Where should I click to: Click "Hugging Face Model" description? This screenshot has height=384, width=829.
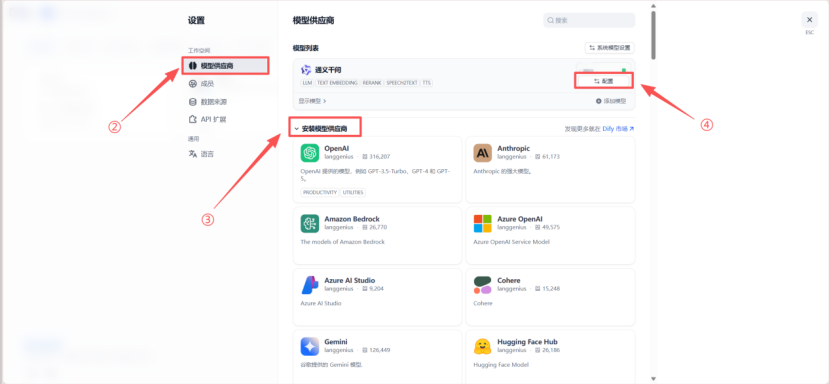pyautogui.click(x=501, y=364)
